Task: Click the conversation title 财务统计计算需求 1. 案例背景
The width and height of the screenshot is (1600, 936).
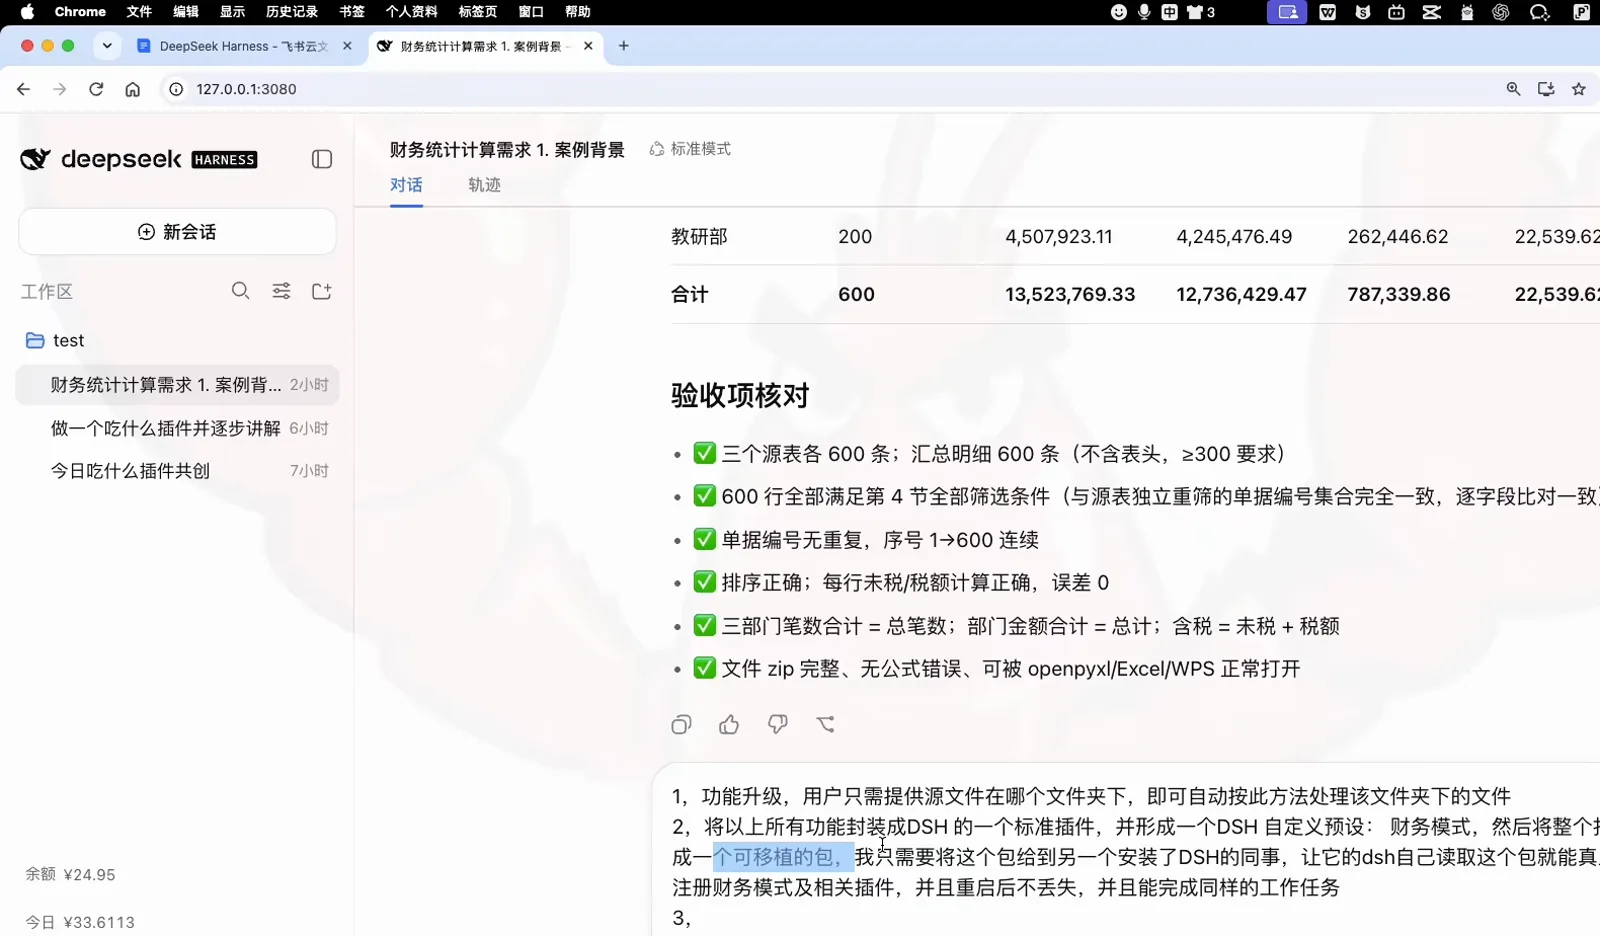Action: [x=507, y=150]
